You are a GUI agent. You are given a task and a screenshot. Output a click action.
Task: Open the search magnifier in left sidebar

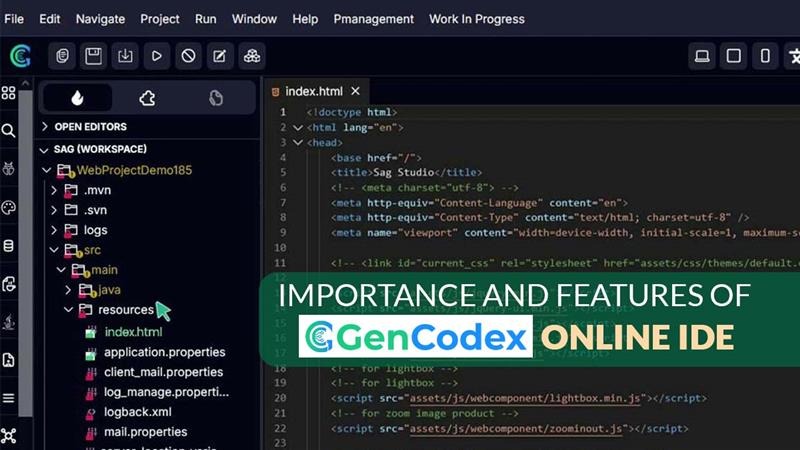[9, 131]
